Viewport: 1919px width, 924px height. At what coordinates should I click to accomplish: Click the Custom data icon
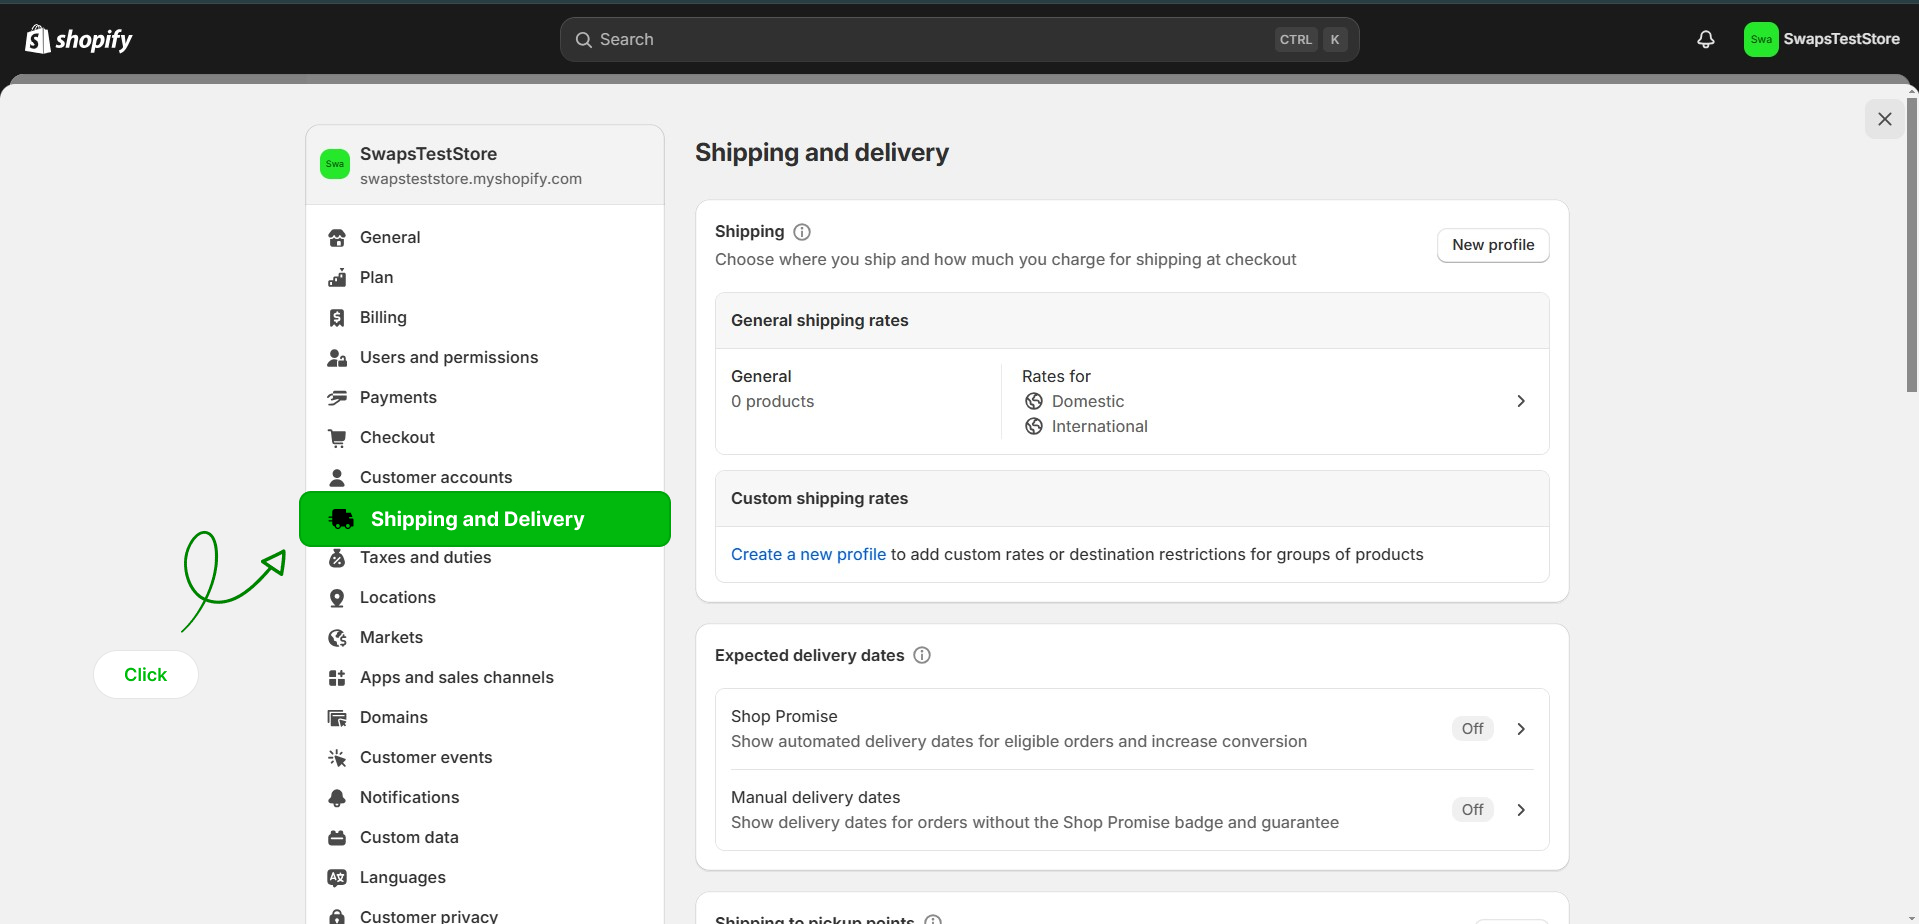click(x=337, y=838)
